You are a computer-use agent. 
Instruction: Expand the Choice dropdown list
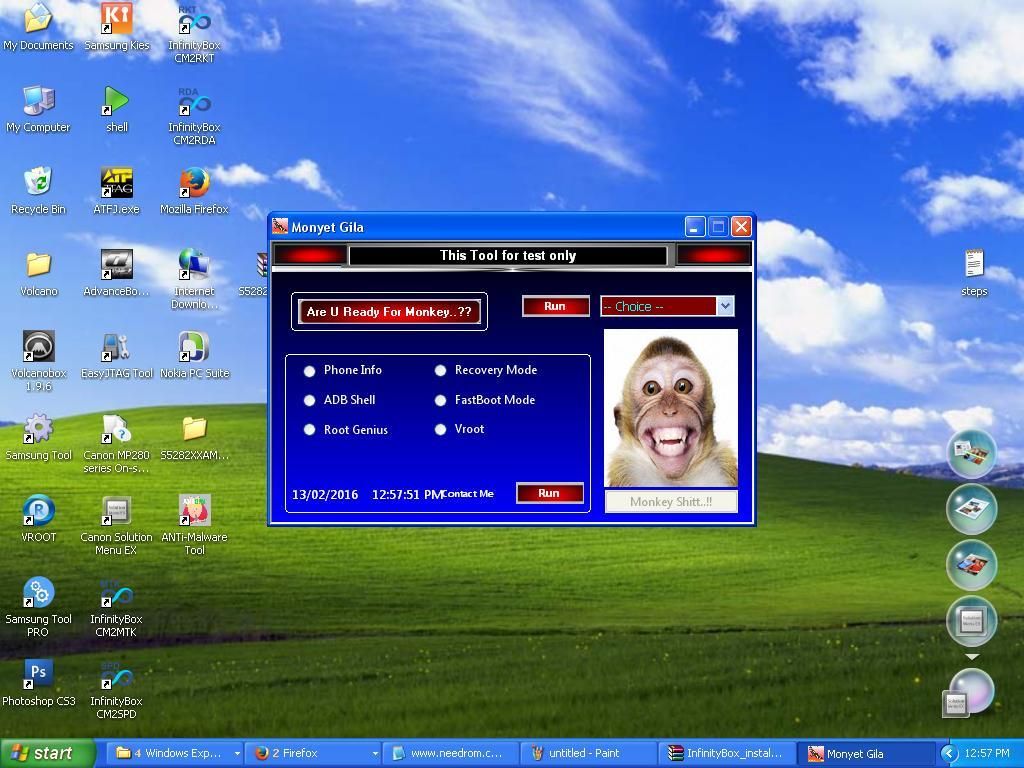click(x=725, y=306)
